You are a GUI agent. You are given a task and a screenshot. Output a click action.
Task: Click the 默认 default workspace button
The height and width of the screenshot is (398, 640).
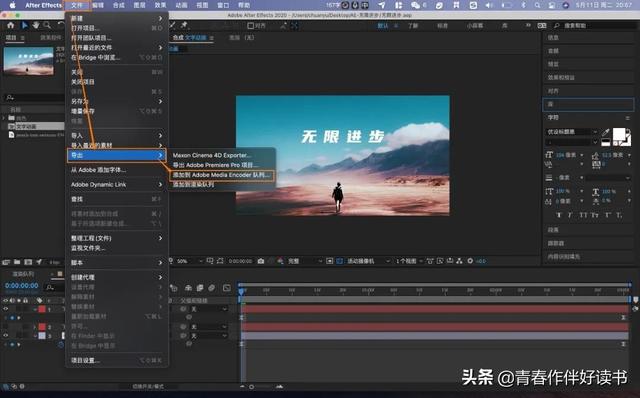[x=383, y=26]
